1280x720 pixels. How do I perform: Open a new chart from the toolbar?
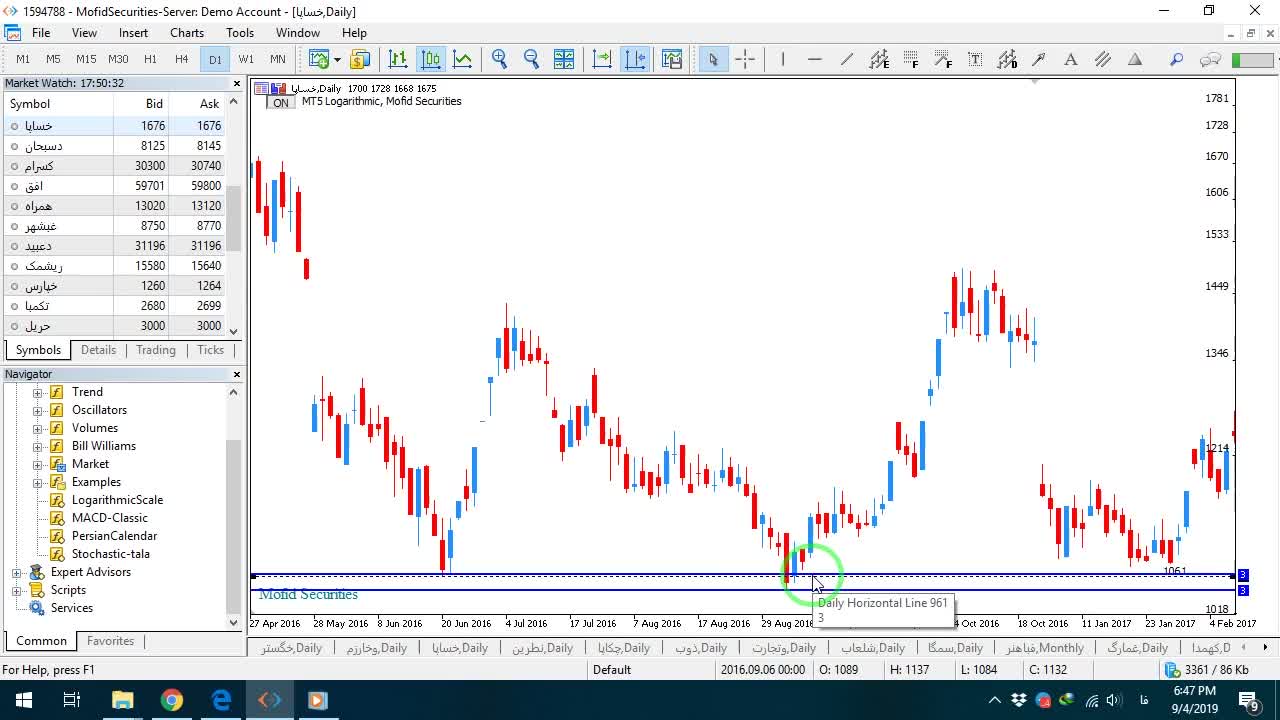pos(318,59)
